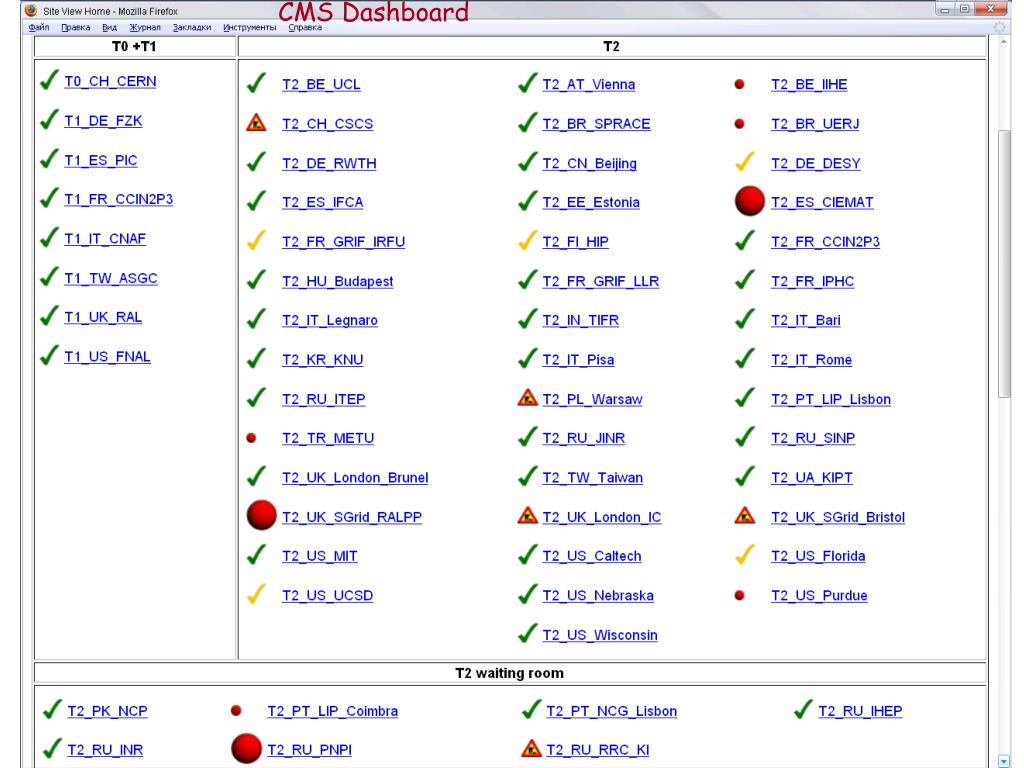
Task: Click the scrollbar down arrow
Action: (1004, 761)
